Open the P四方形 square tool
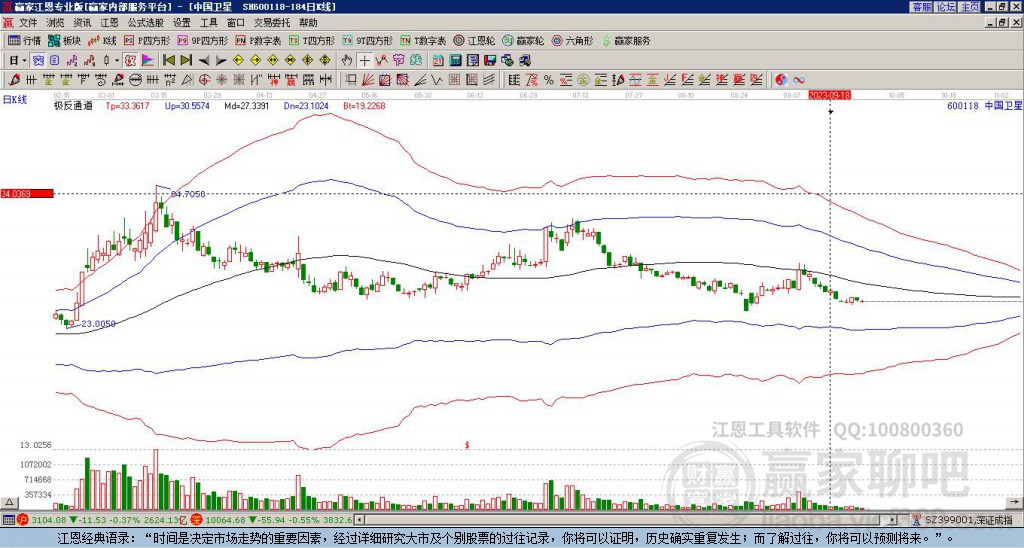The image size is (1024, 548). pyautogui.click(x=147, y=40)
